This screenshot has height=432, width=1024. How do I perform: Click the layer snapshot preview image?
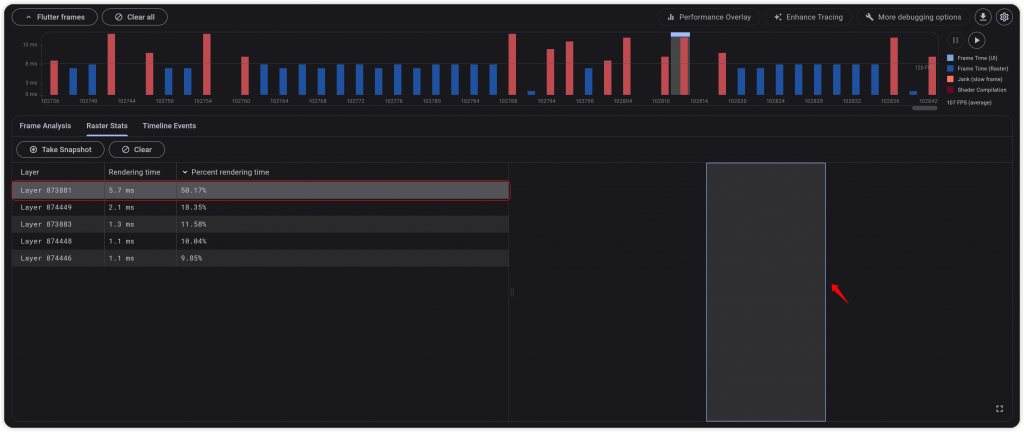[x=765, y=292]
